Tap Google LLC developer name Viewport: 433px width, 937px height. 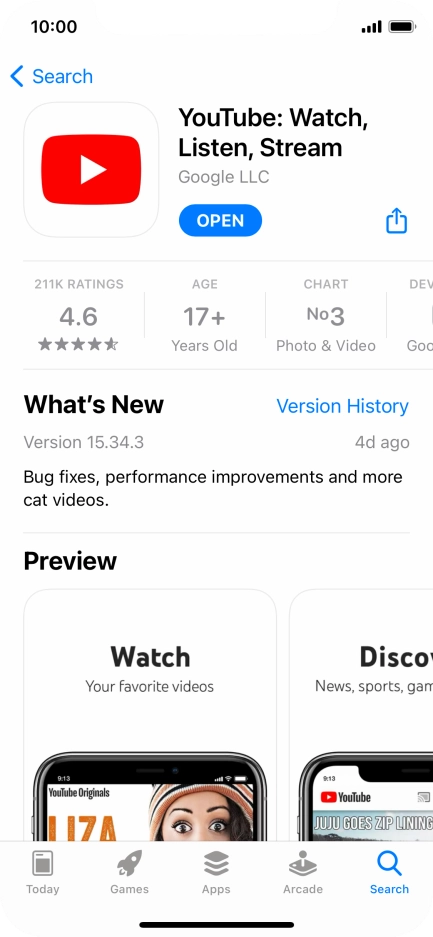[x=223, y=177]
